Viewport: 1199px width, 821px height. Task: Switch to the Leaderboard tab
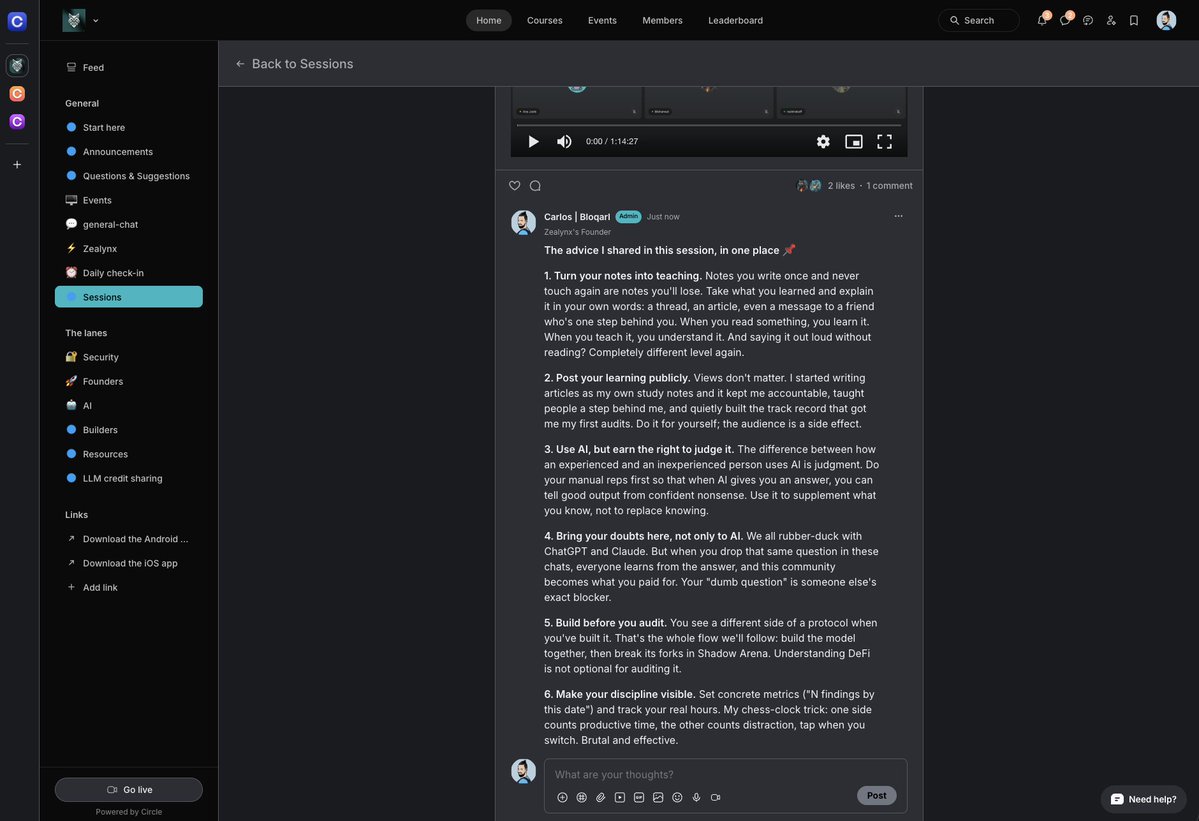pyautogui.click(x=735, y=21)
